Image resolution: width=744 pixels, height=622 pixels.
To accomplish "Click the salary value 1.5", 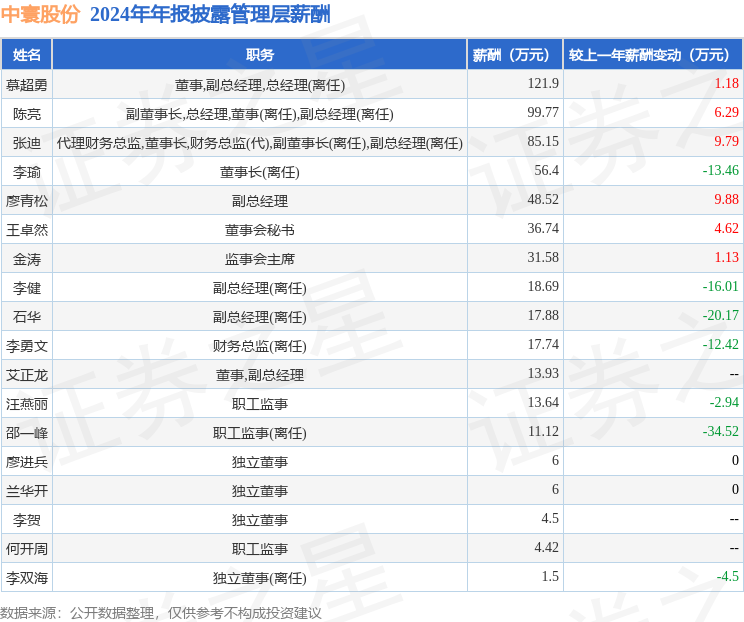I will tap(550, 576).
